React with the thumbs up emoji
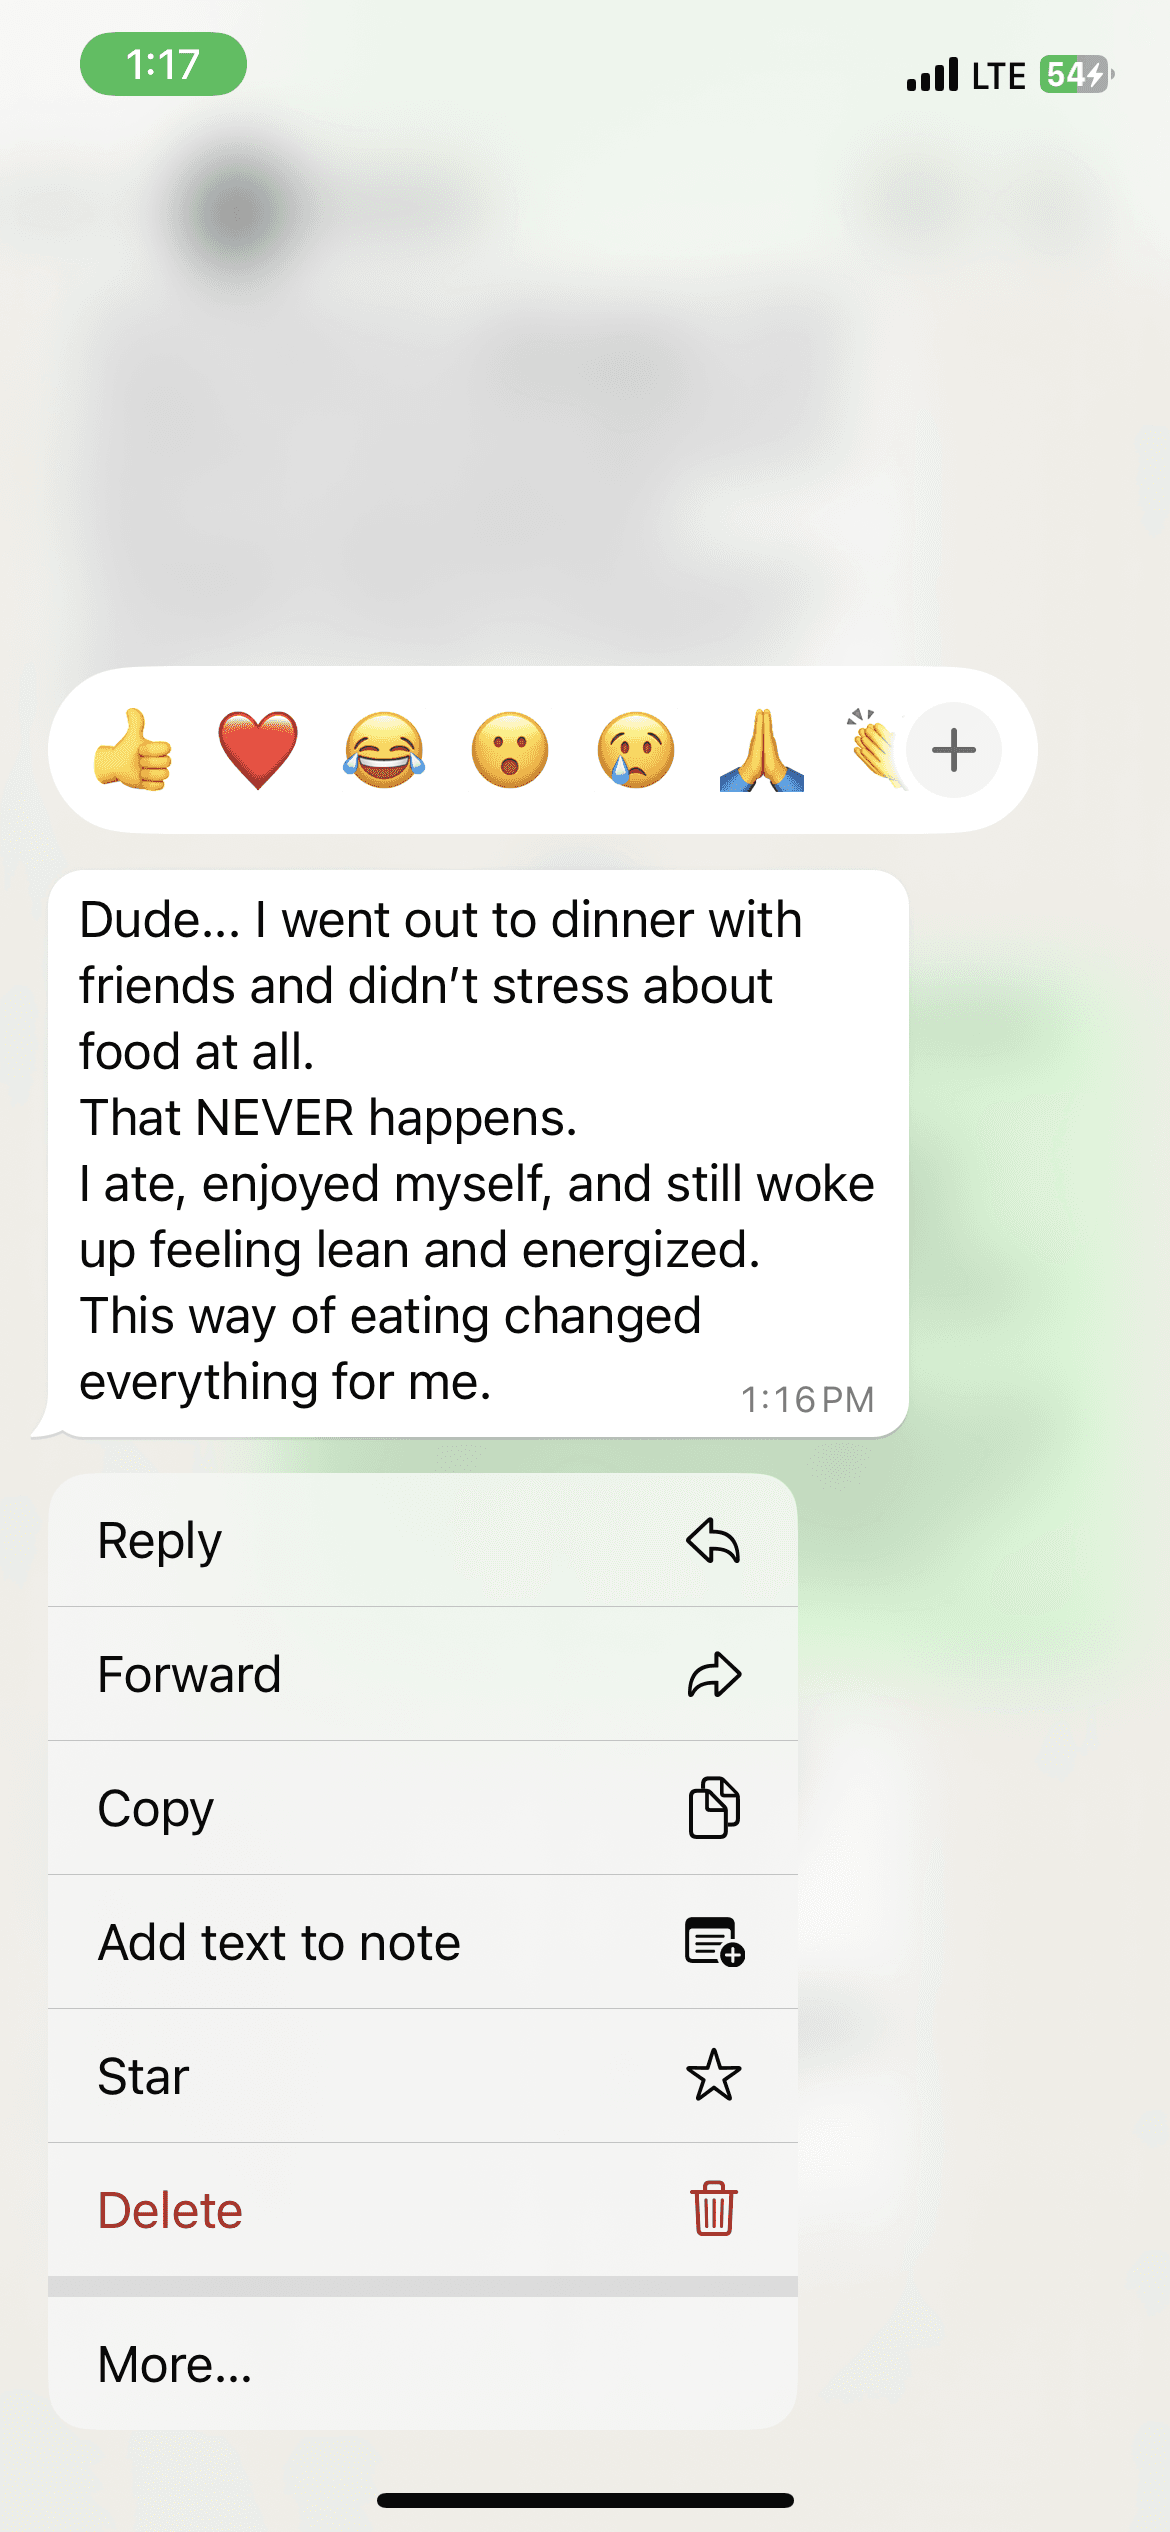This screenshot has height=2532, width=1170. [133, 750]
